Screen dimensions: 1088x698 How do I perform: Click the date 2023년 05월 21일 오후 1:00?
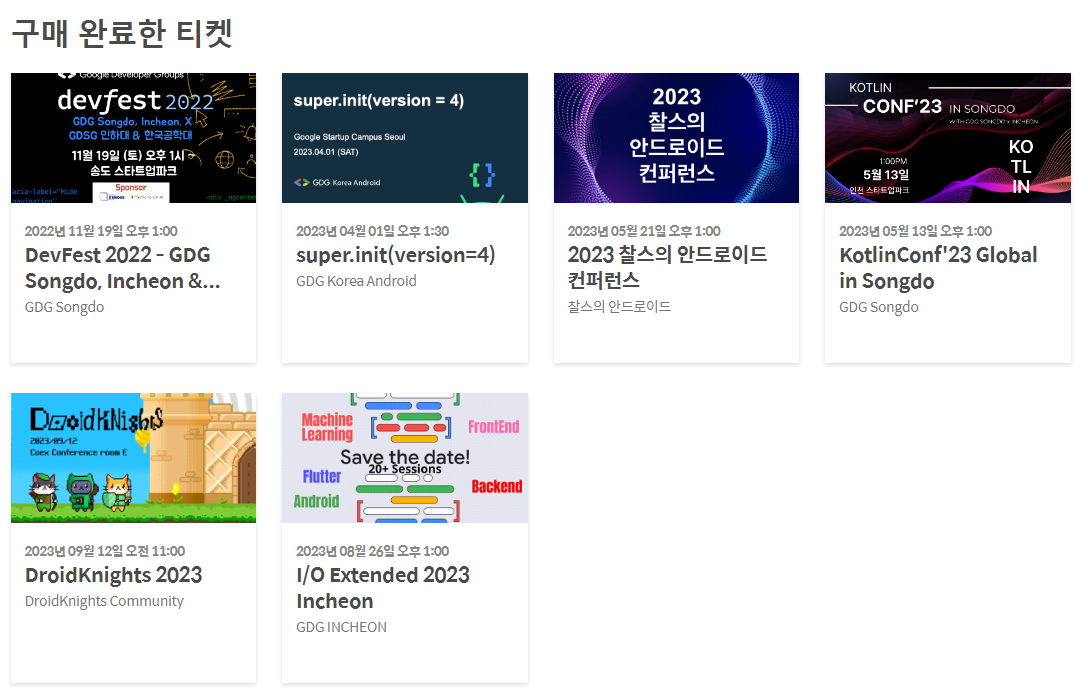coord(644,231)
